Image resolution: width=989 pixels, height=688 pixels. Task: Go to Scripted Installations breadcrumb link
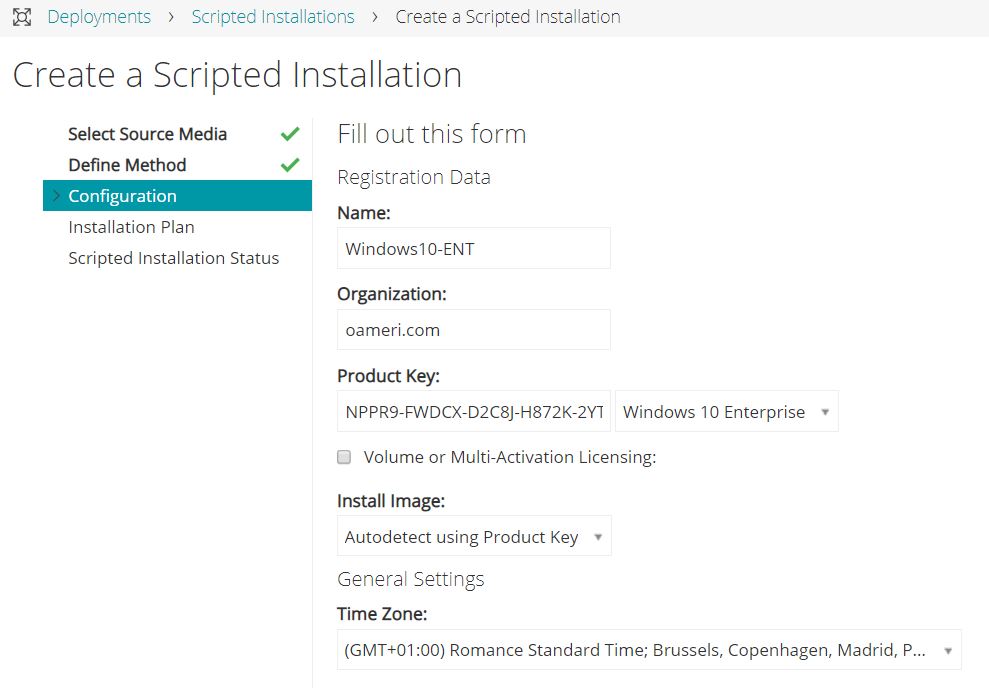pos(273,17)
